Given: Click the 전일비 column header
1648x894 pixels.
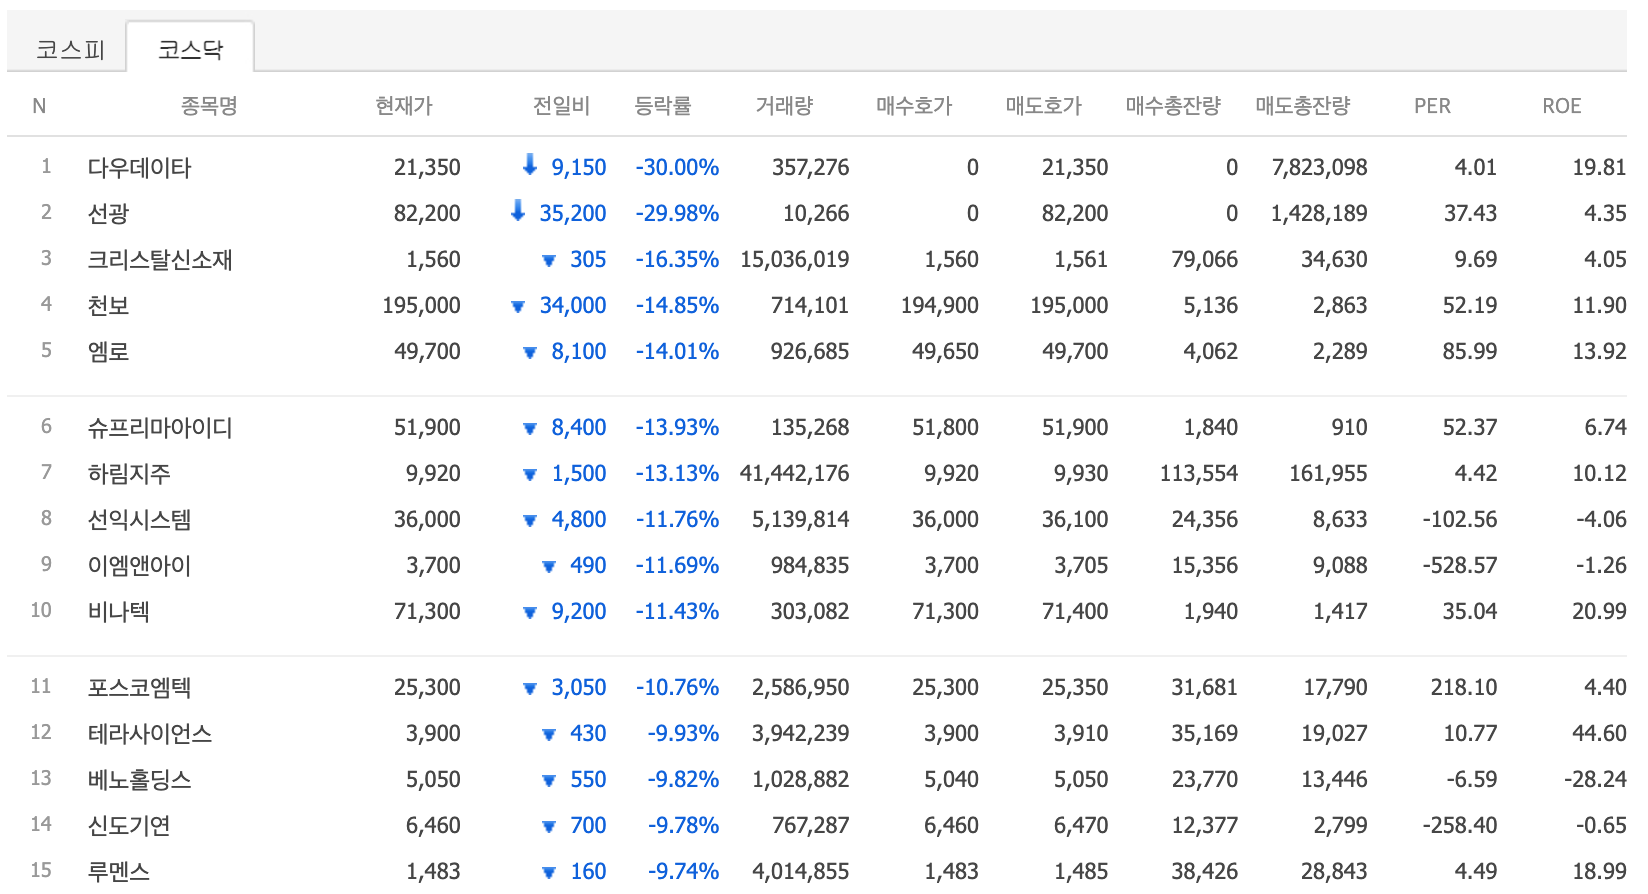Looking at the screenshot, I should (x=561, y=105).
